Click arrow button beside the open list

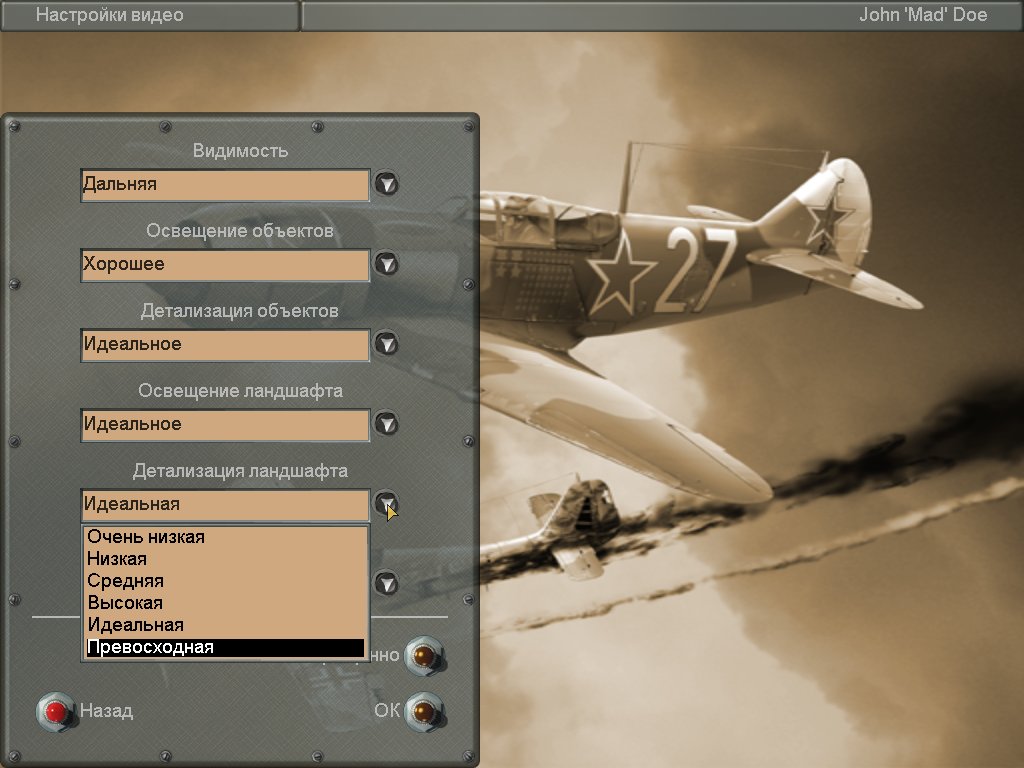(x=386, y=583)
